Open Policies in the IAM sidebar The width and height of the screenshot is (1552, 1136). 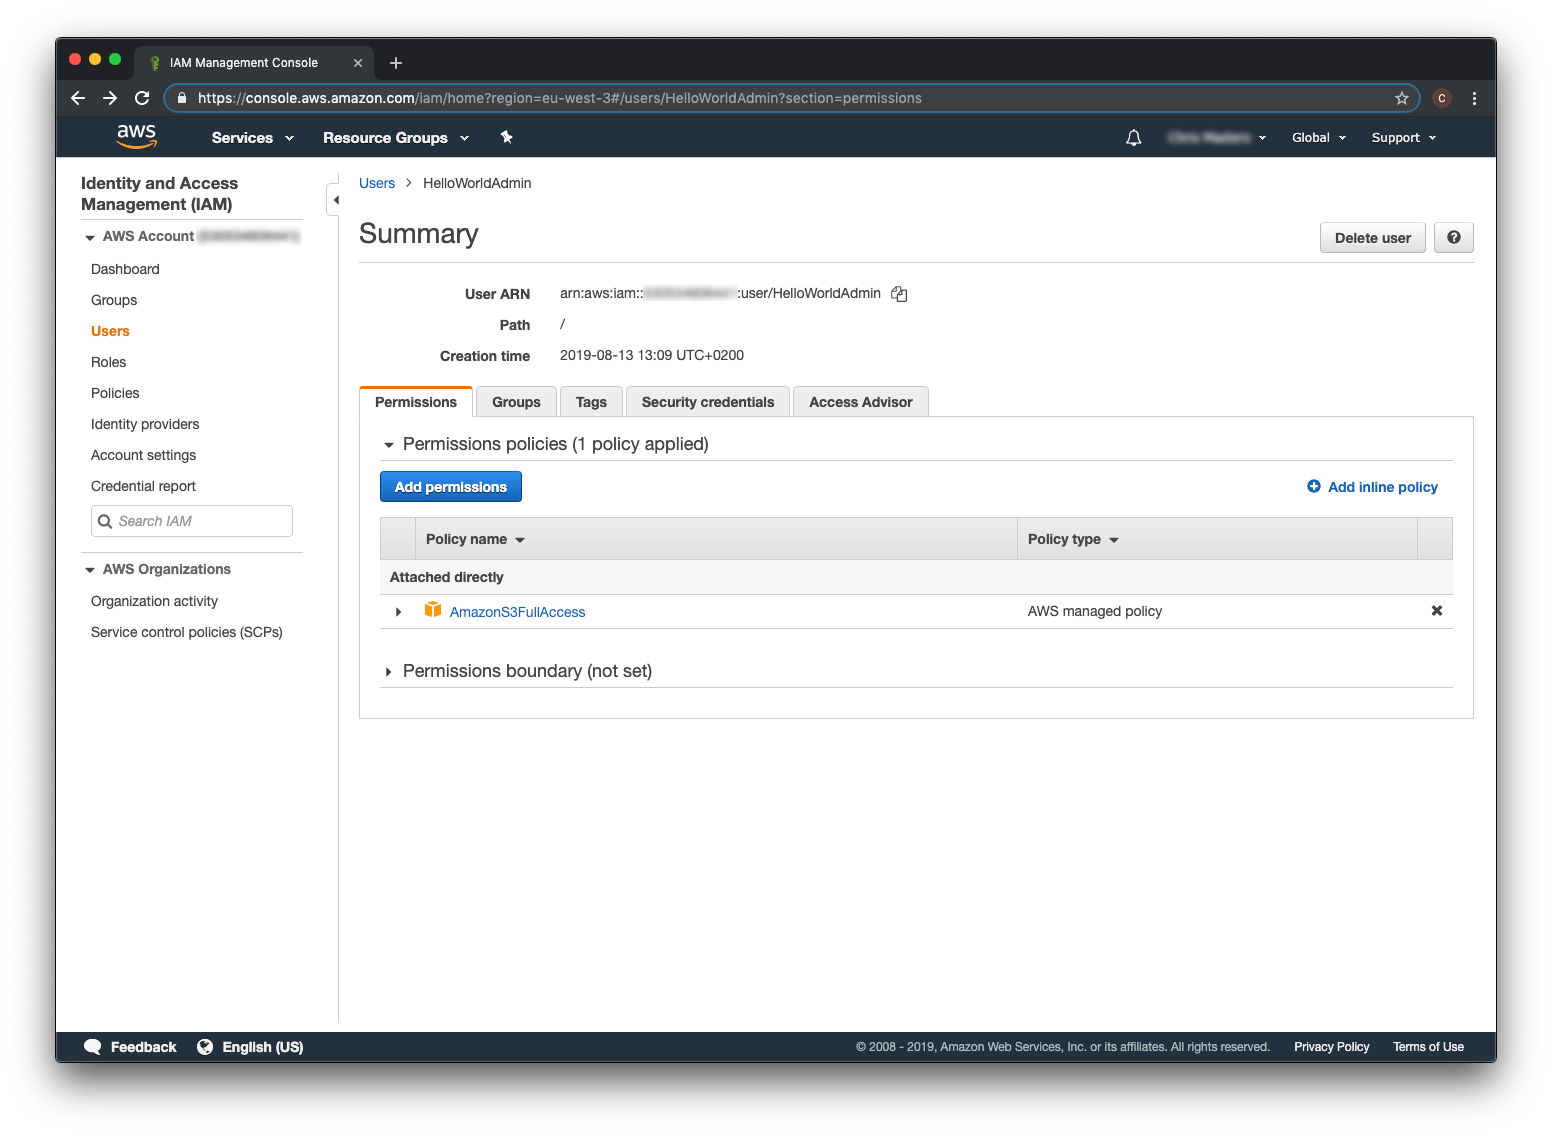(x=115, y=393)
